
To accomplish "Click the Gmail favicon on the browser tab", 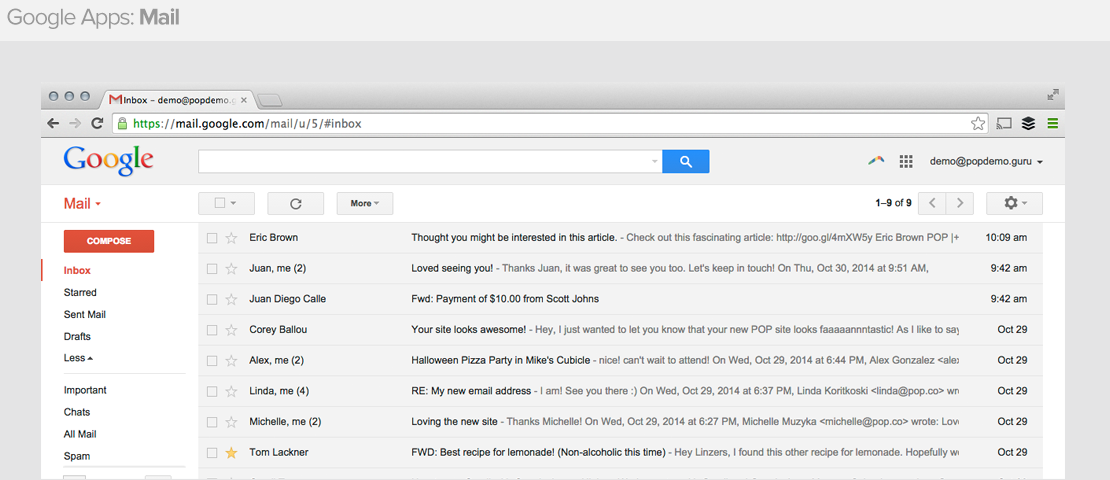I will [115, 100].
